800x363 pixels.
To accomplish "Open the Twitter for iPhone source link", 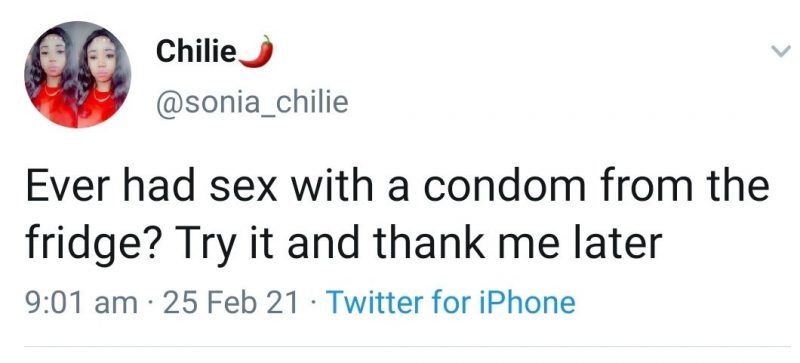I will (451, 302).
